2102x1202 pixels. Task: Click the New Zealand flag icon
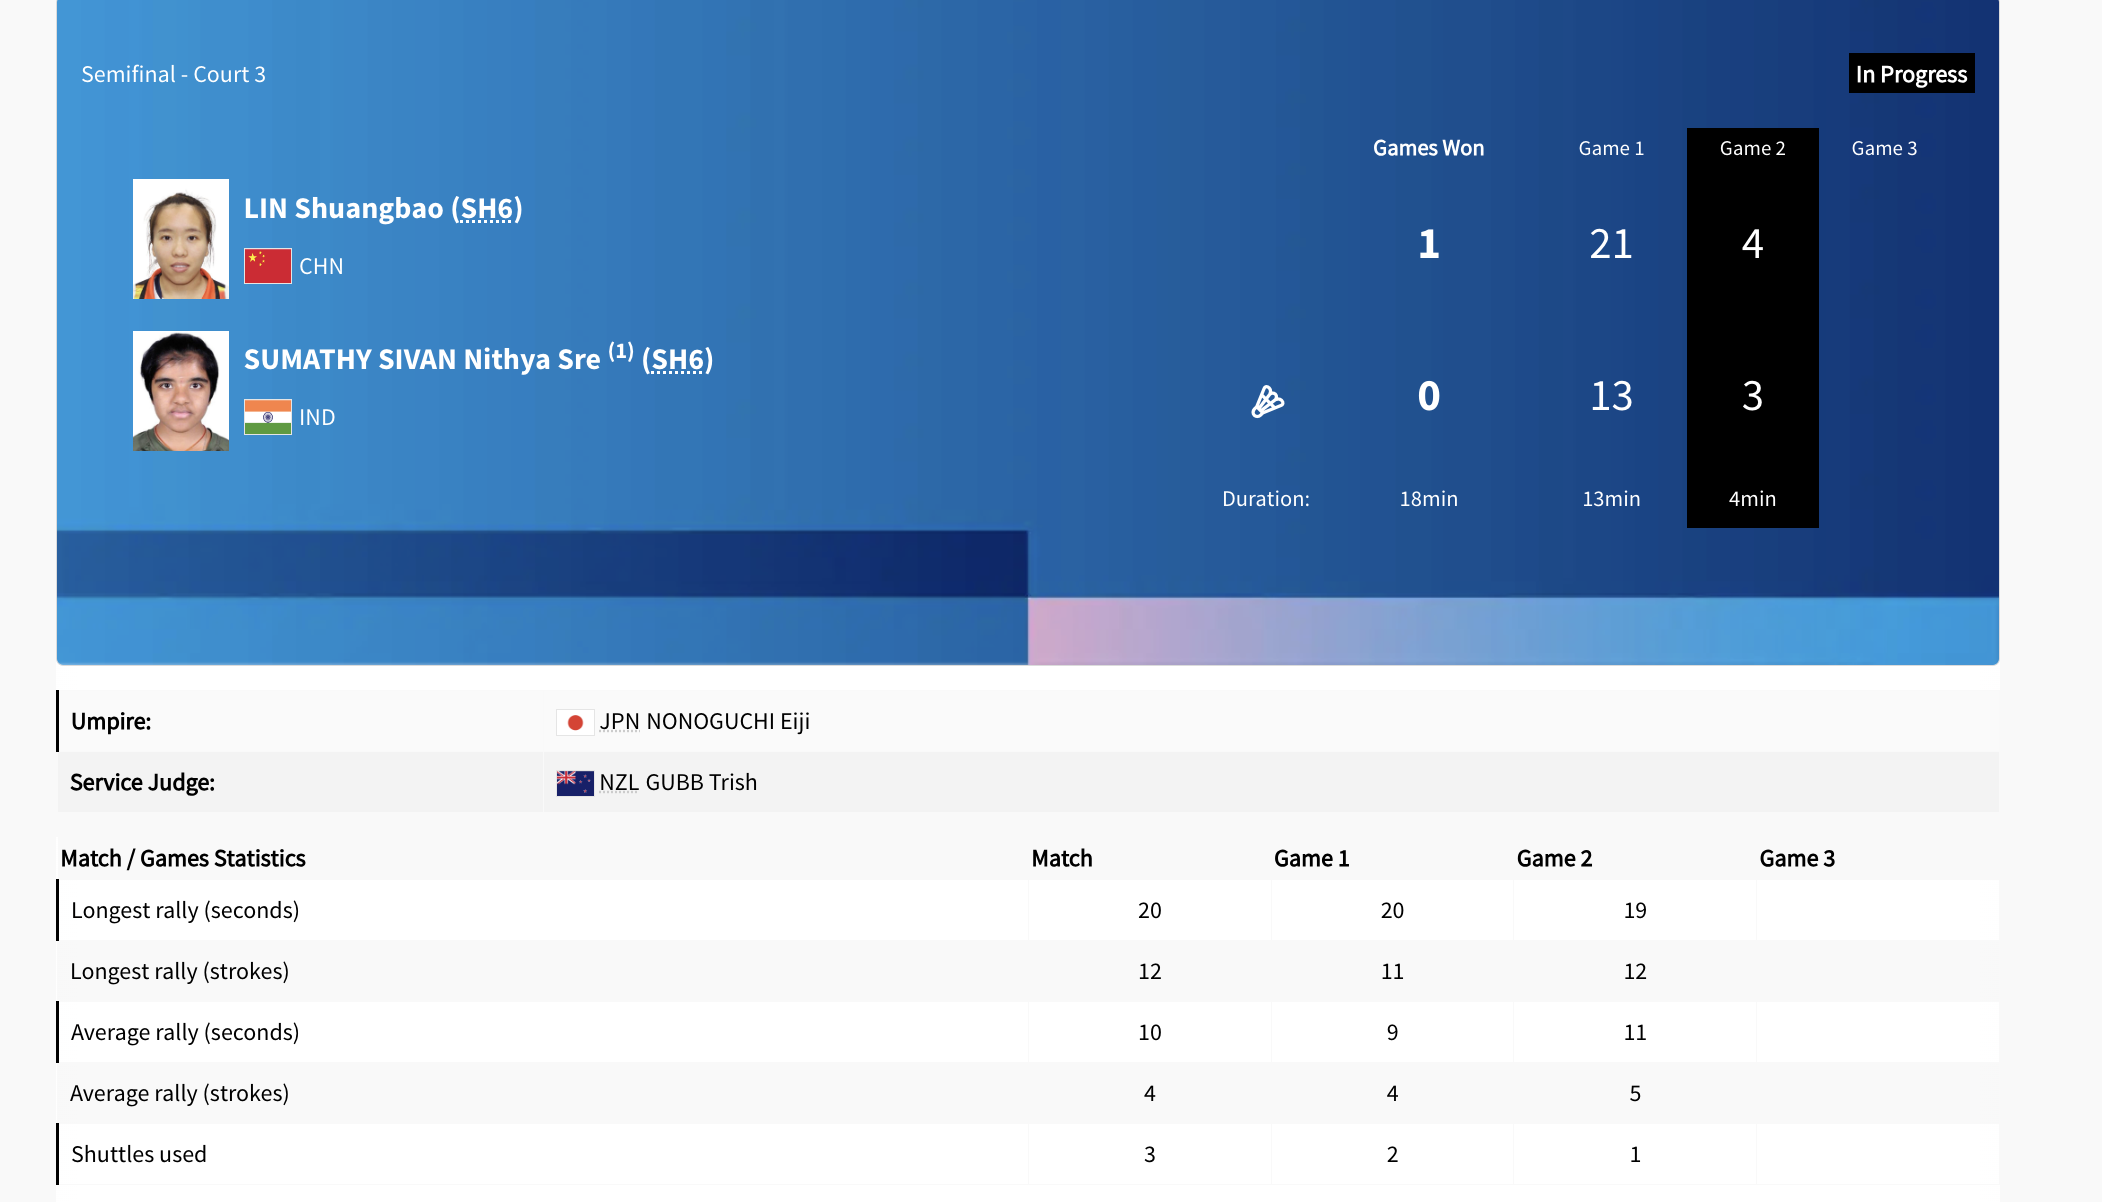[575, 783]
